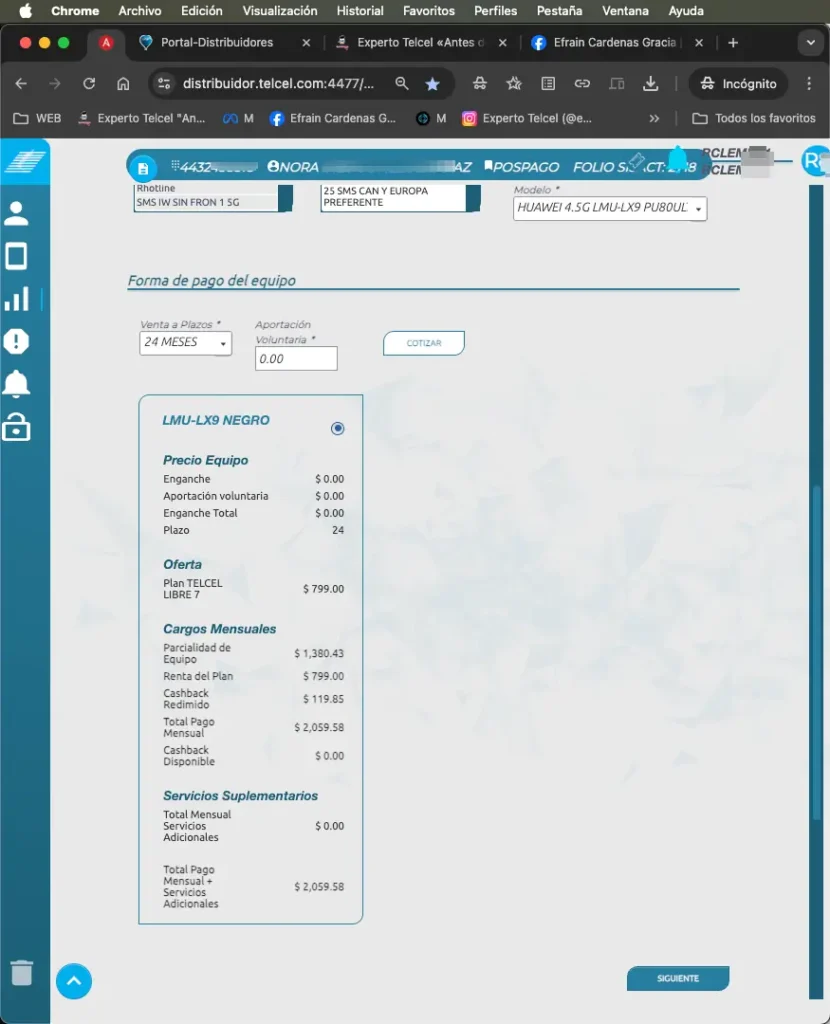Click the address bar URL

point(278,84)
